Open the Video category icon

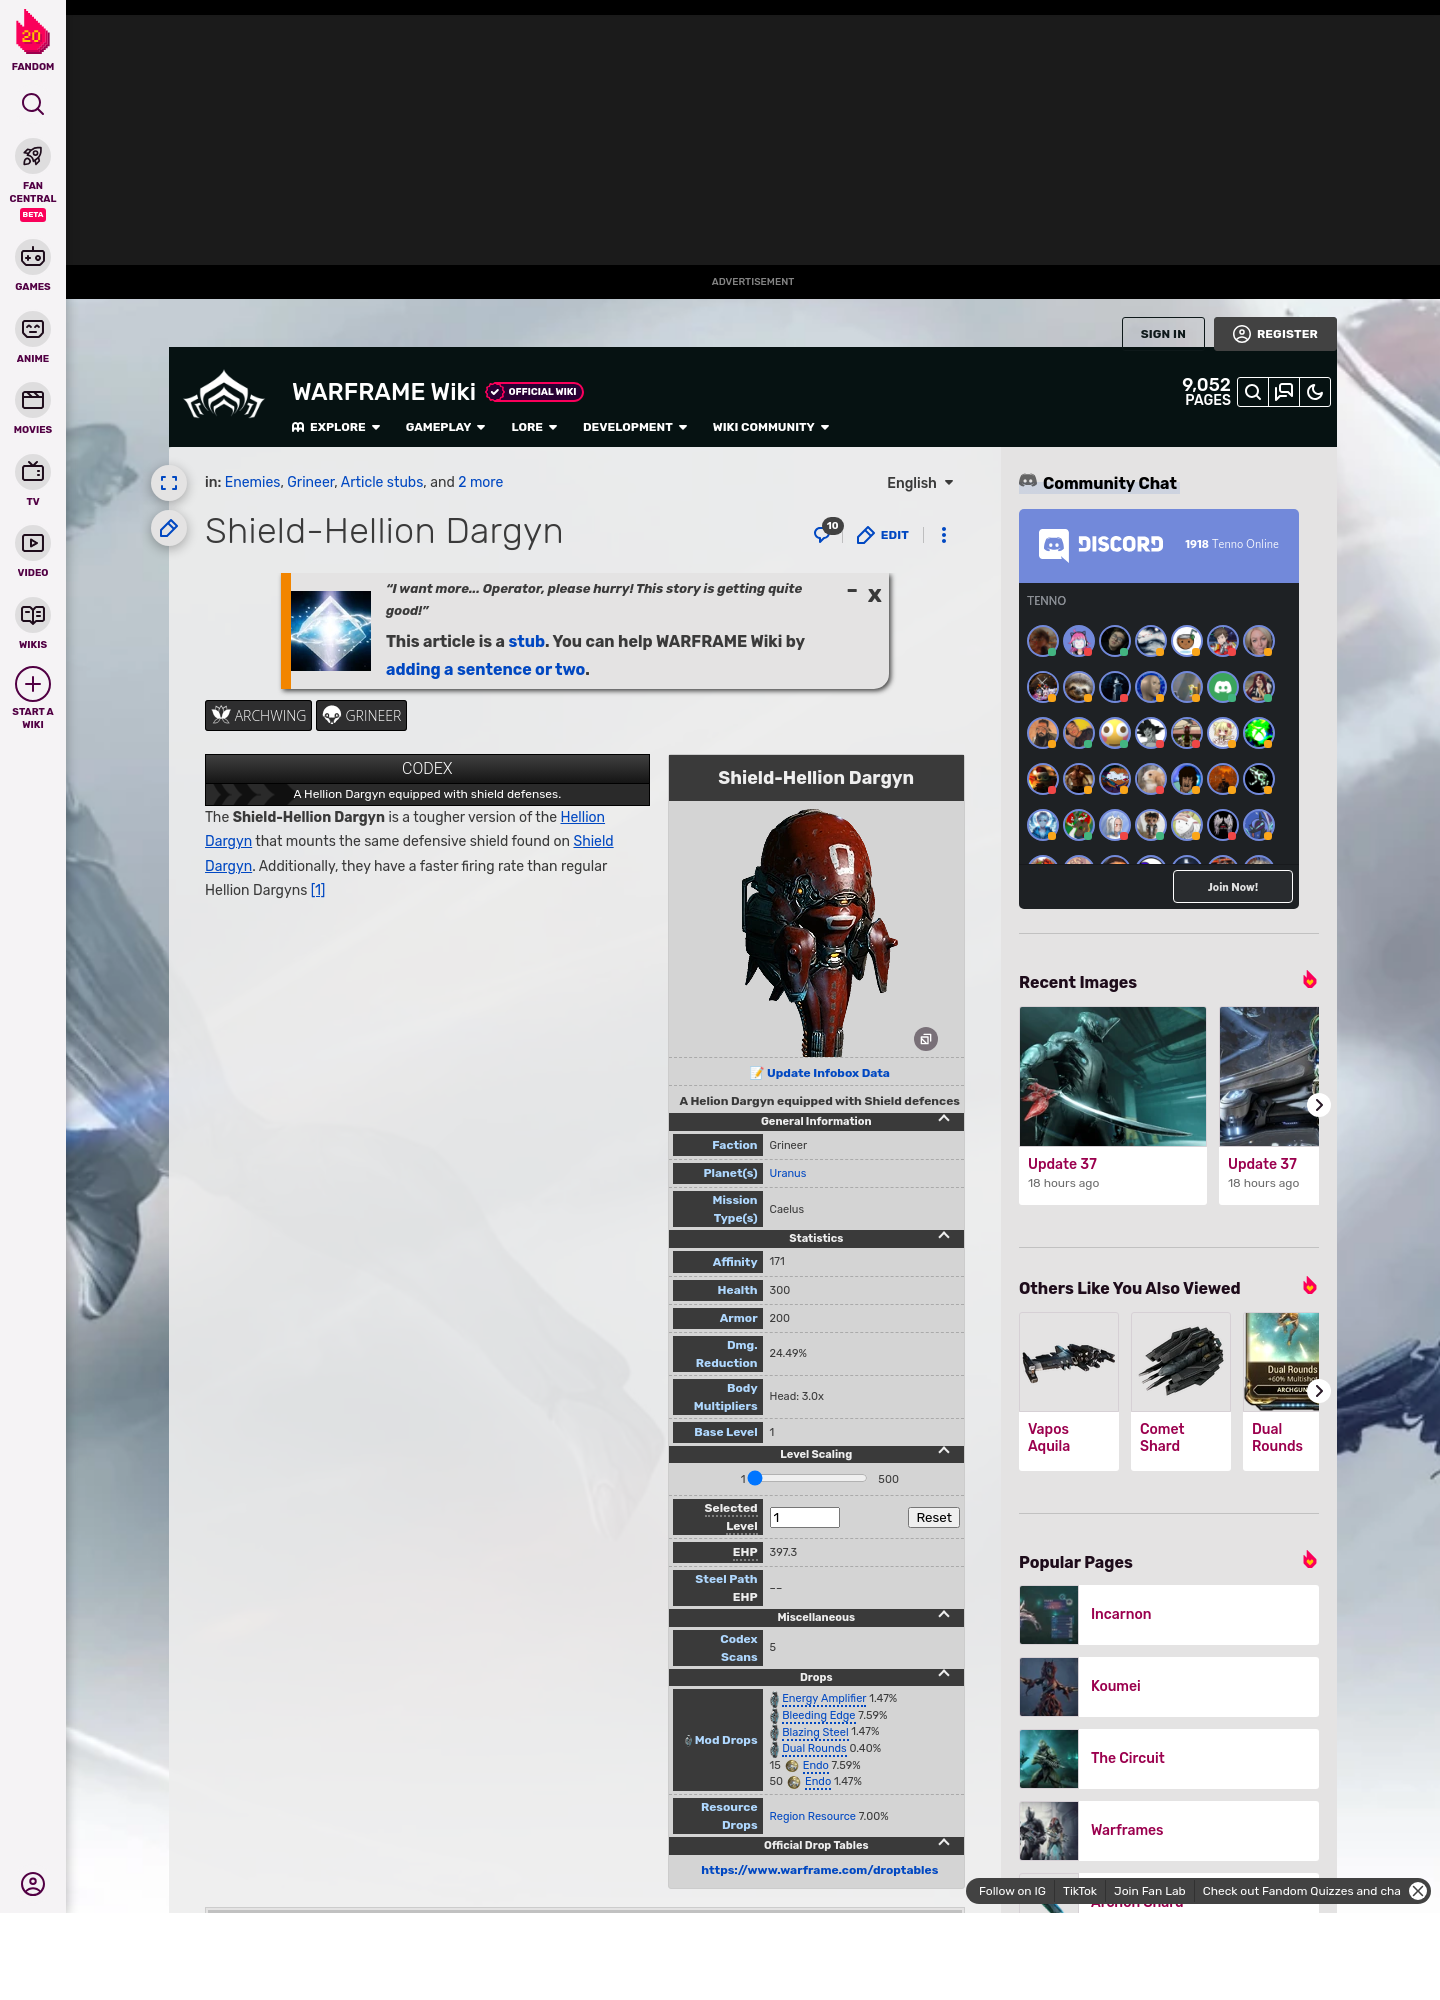[x=33, y=543]
